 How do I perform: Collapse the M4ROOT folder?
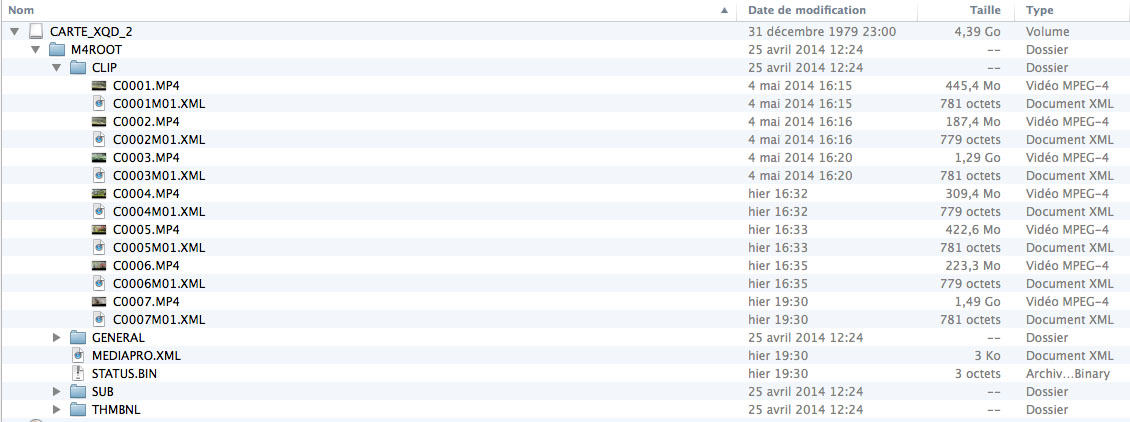(35, 50)
